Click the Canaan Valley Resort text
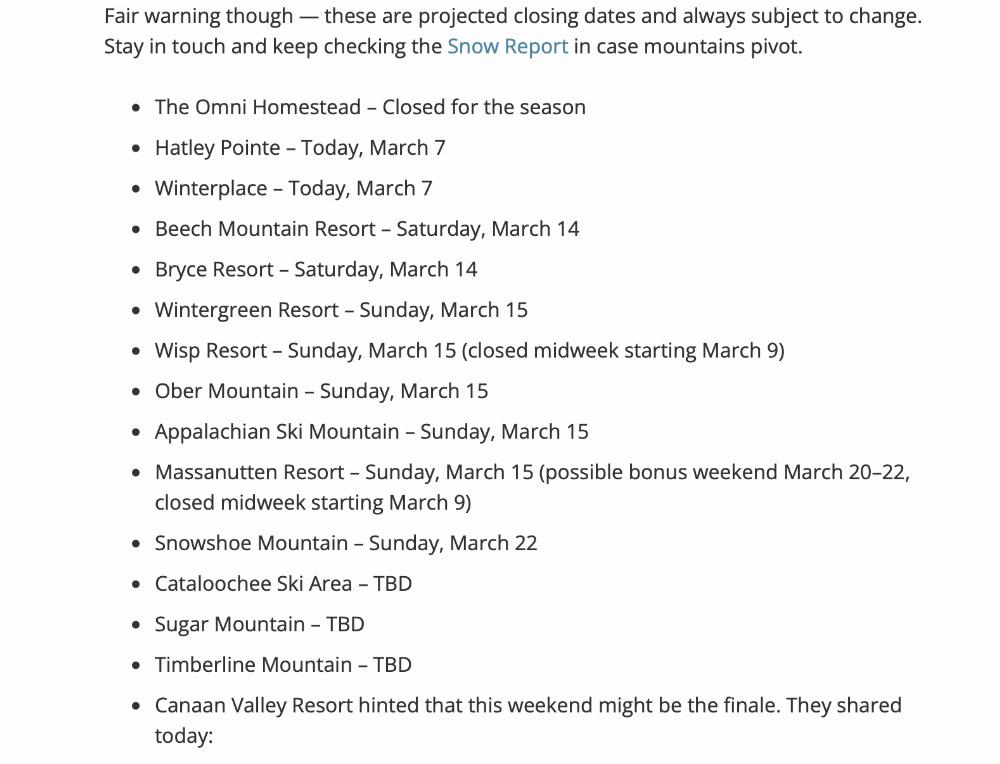 (x=254, y=705)
